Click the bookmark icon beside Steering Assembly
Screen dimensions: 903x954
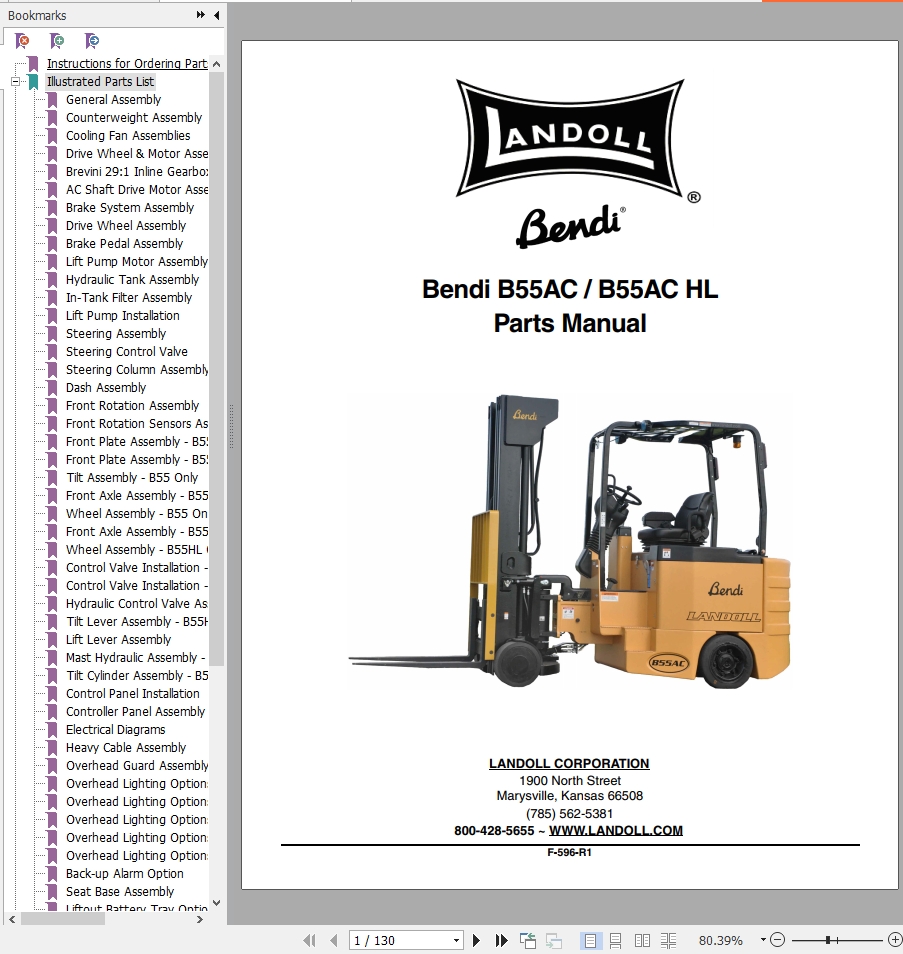pyautogui.click(x=52, y=333)
